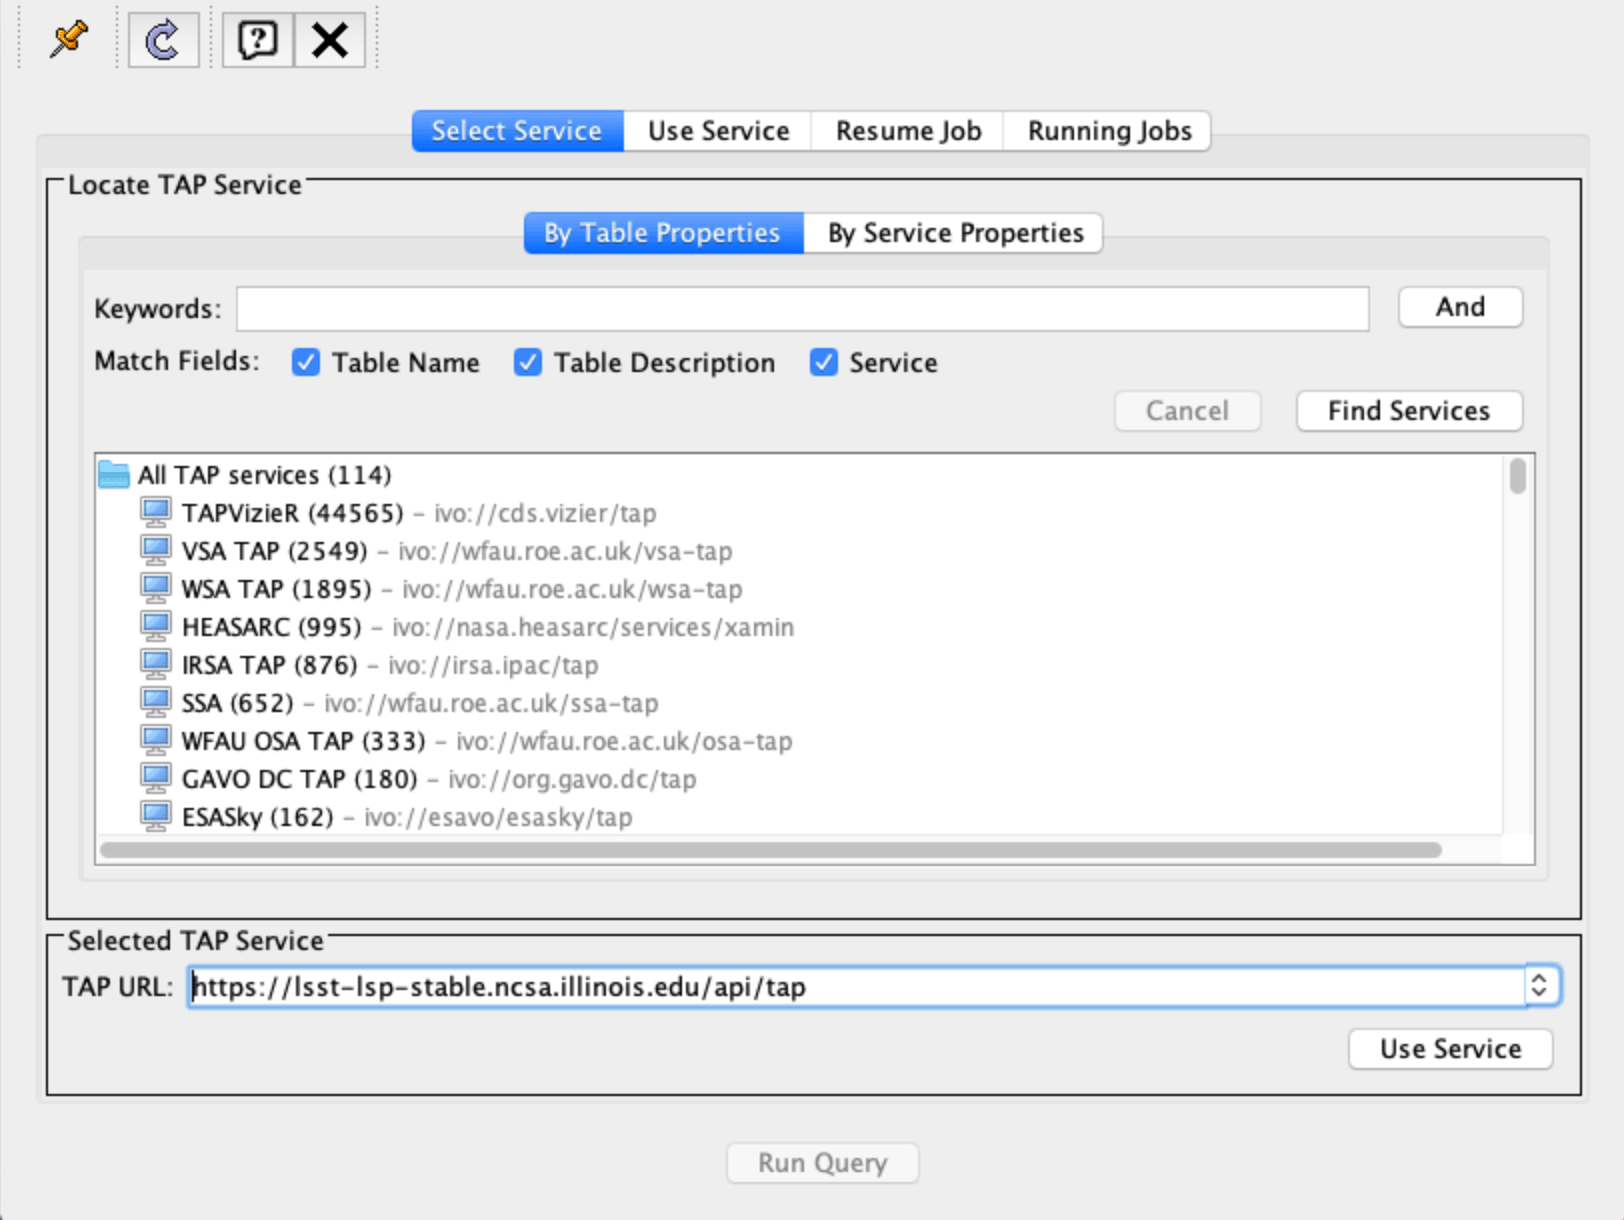The width and height of the screenshot is (1624, 1220).
Task: Click inside the Keywords input field
Action: coord(800,309)
